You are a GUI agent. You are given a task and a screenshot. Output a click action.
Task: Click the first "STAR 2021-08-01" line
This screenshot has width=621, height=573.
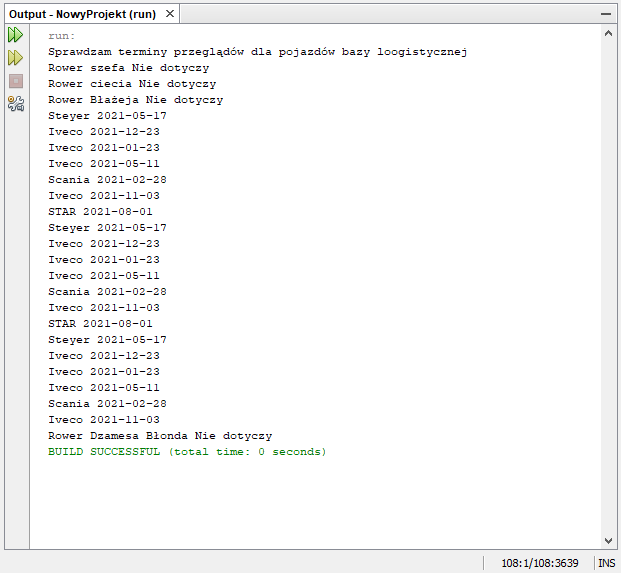coord(100,212)
